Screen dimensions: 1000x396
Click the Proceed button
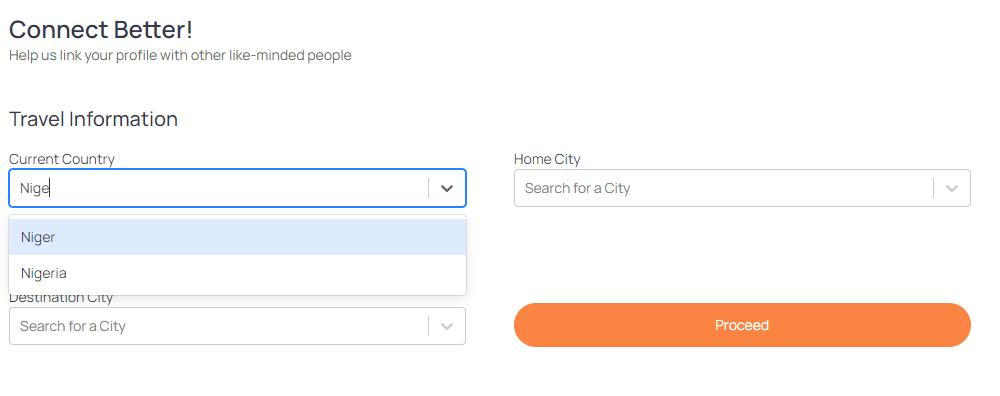(742, 325)
